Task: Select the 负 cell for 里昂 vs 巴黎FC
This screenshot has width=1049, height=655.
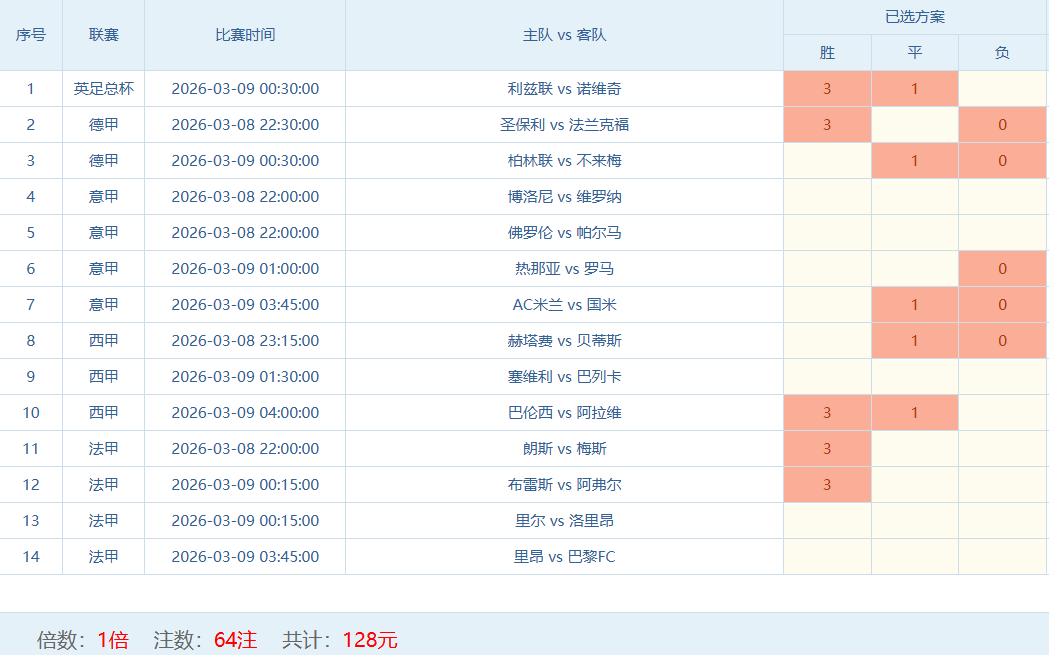Action: (1002, 557)
